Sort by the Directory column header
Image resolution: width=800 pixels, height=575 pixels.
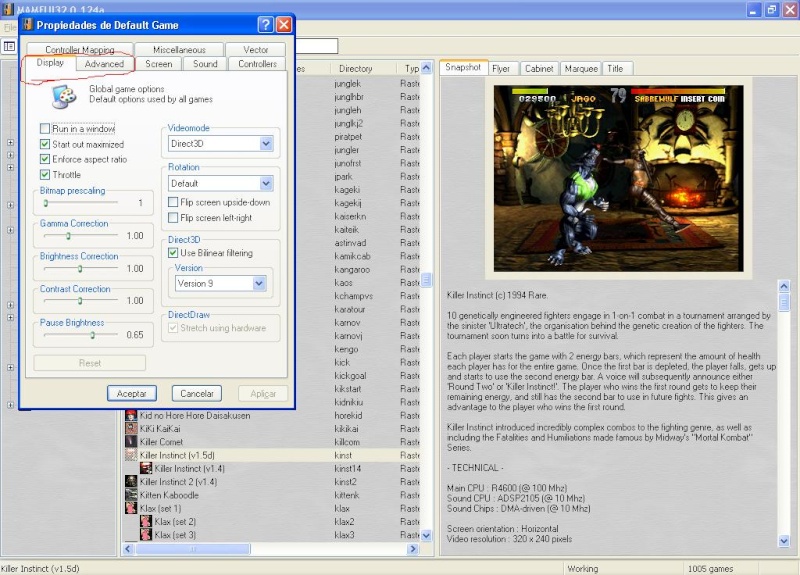(x=356, y=68)
